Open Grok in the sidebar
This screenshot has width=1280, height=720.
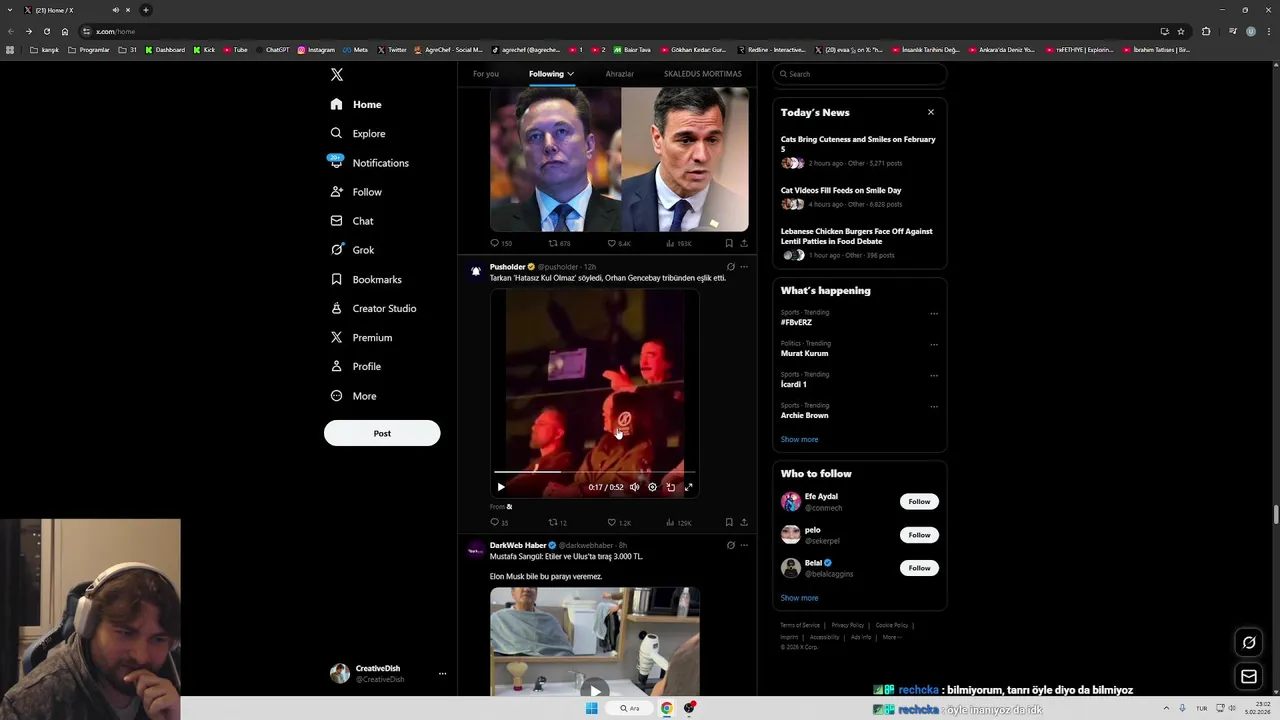(352, 250)
